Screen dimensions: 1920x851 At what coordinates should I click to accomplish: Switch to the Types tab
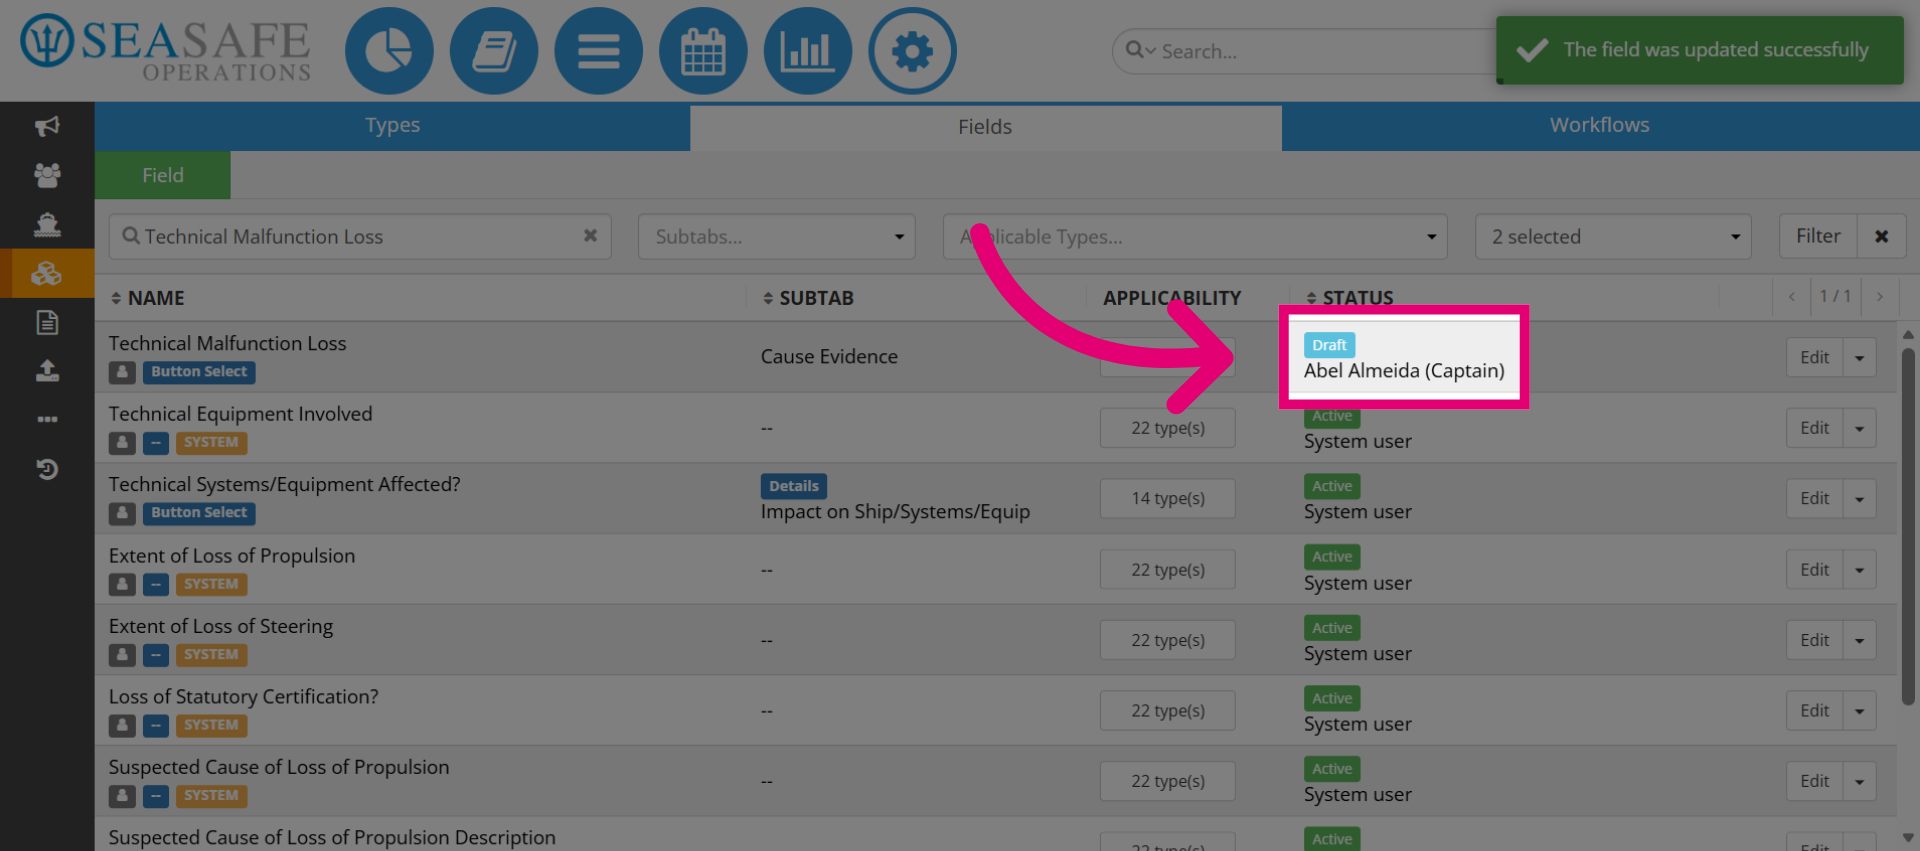click(x=392, y=126)
